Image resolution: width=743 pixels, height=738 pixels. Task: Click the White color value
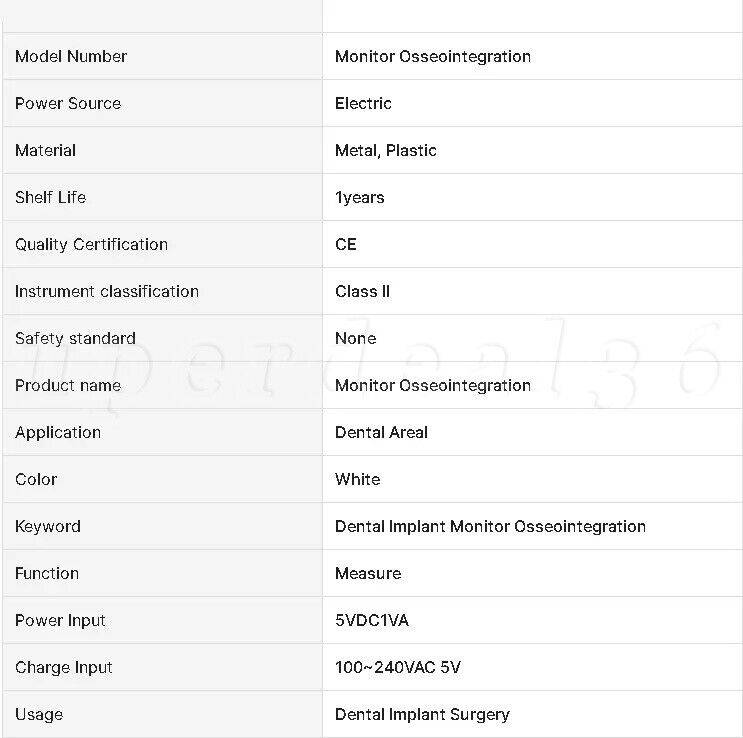(x=357, y=479)
